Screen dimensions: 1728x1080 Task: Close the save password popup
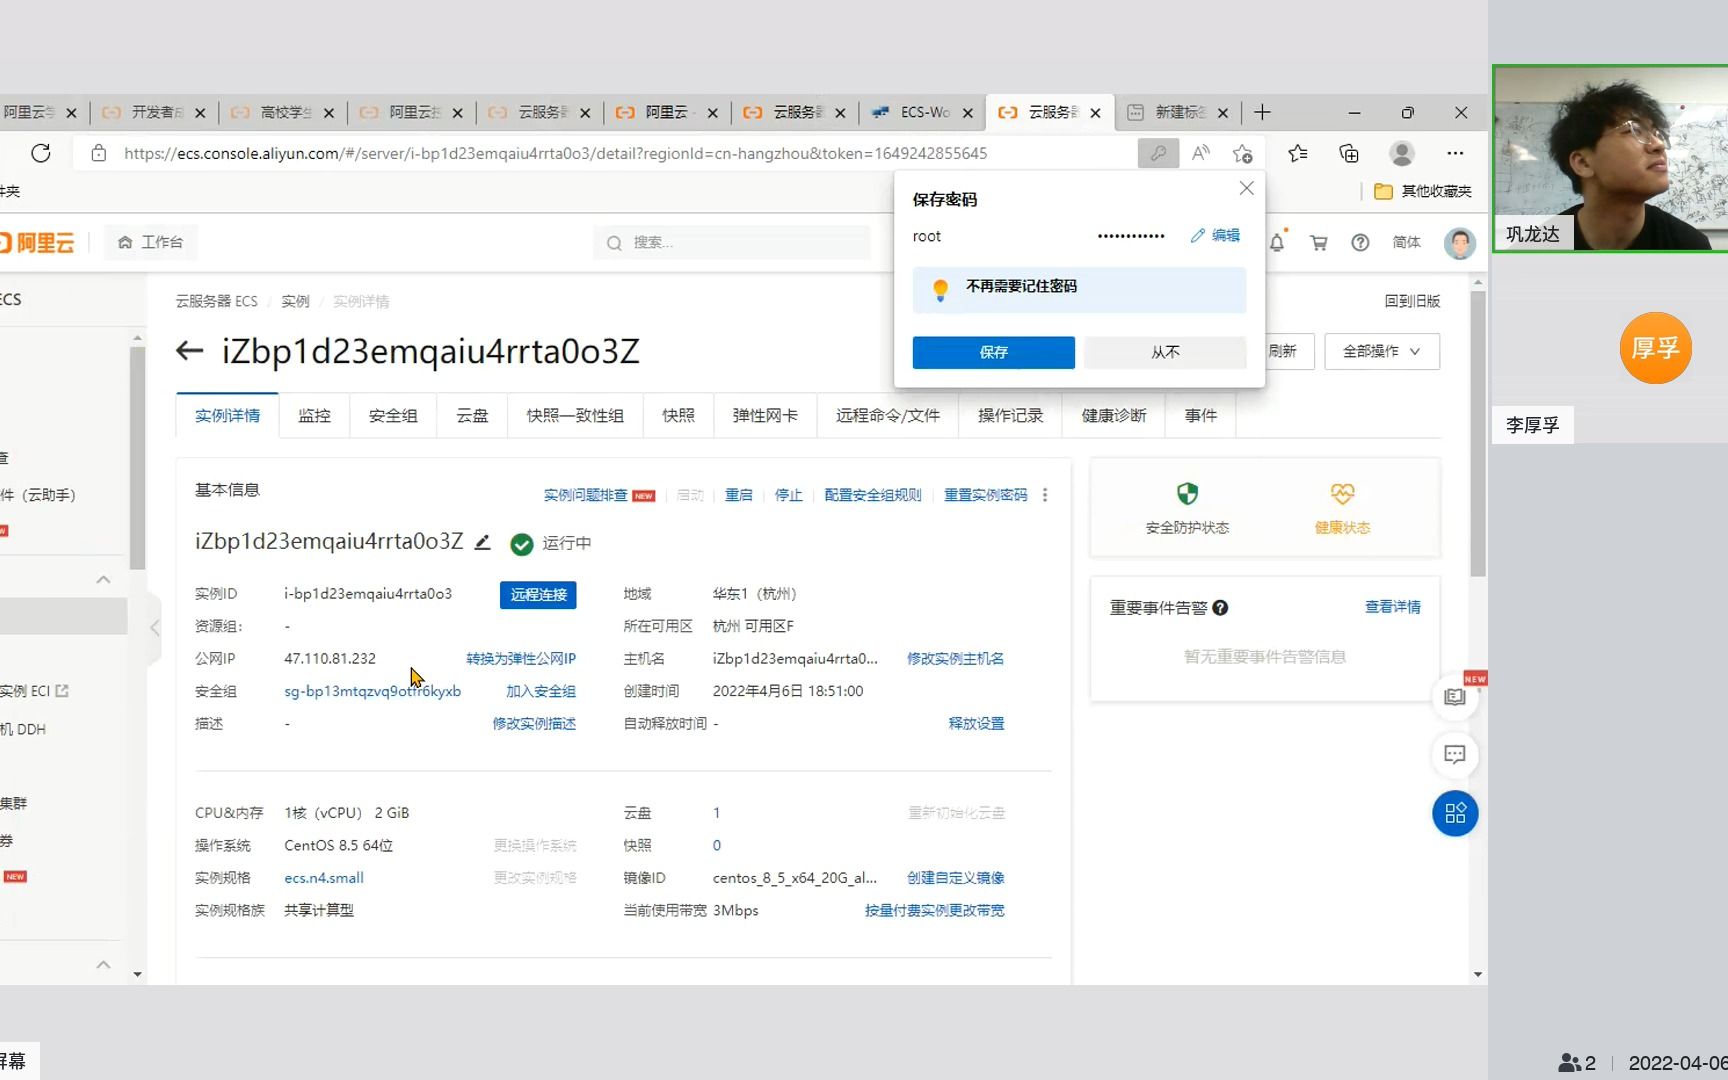click(x=1246, y=188)
